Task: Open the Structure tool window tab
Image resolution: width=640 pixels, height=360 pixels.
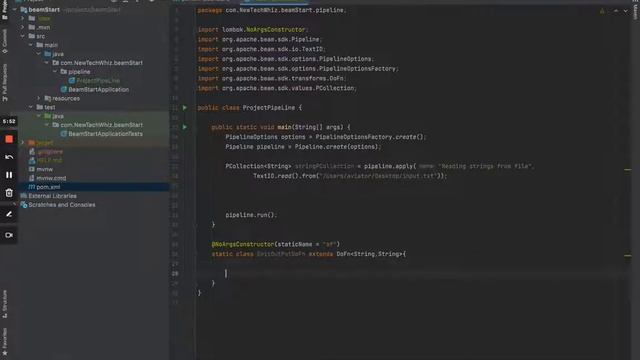Action: 4,304
